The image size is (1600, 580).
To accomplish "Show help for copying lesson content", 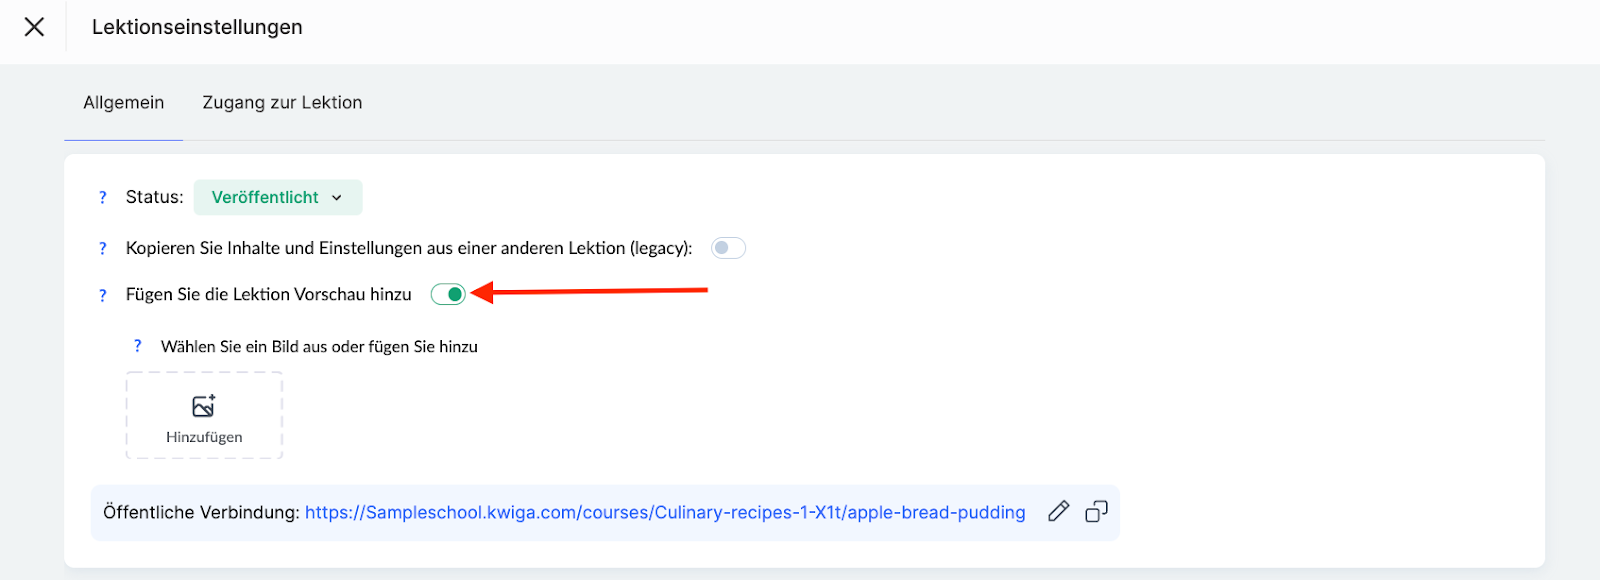I will pos(102,249).
